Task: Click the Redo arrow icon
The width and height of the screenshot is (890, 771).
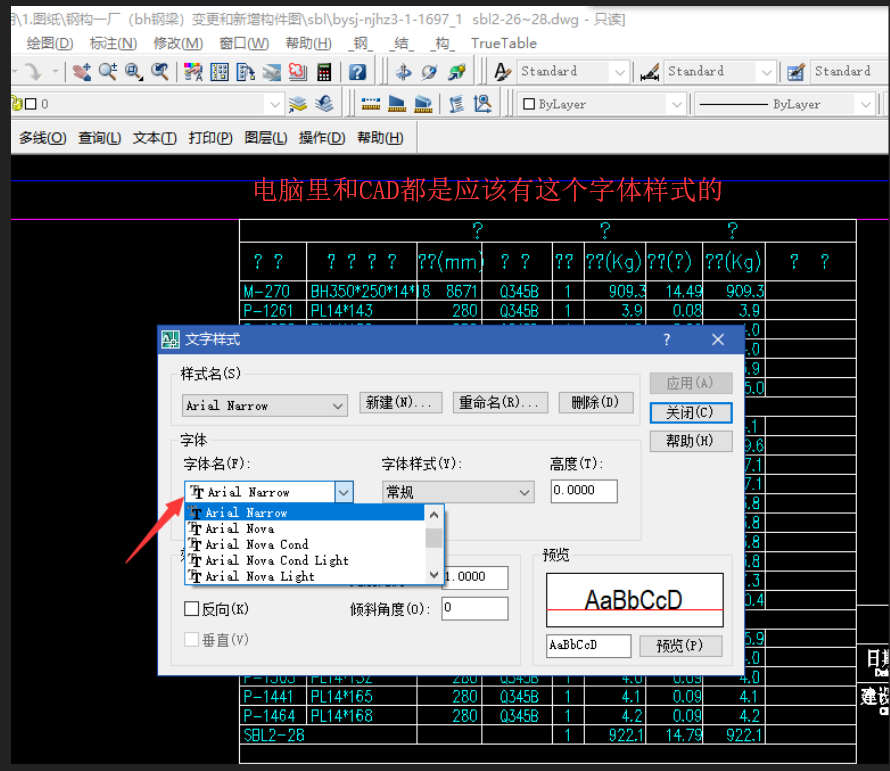Action: pos(33,72)
